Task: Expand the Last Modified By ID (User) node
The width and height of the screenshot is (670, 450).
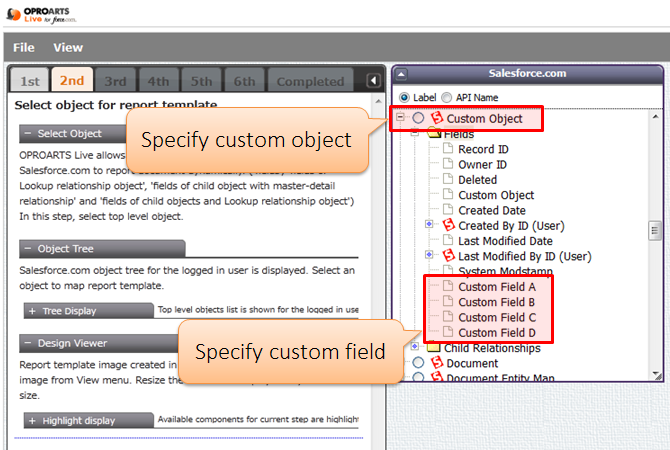Action: (429, 255)
